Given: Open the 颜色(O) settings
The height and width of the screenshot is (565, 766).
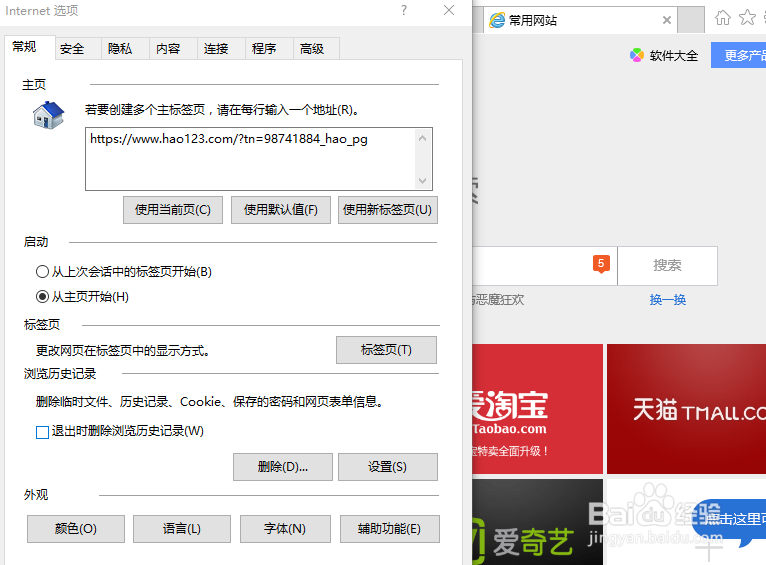Looking at the screenshot, I should click(76, 529).
